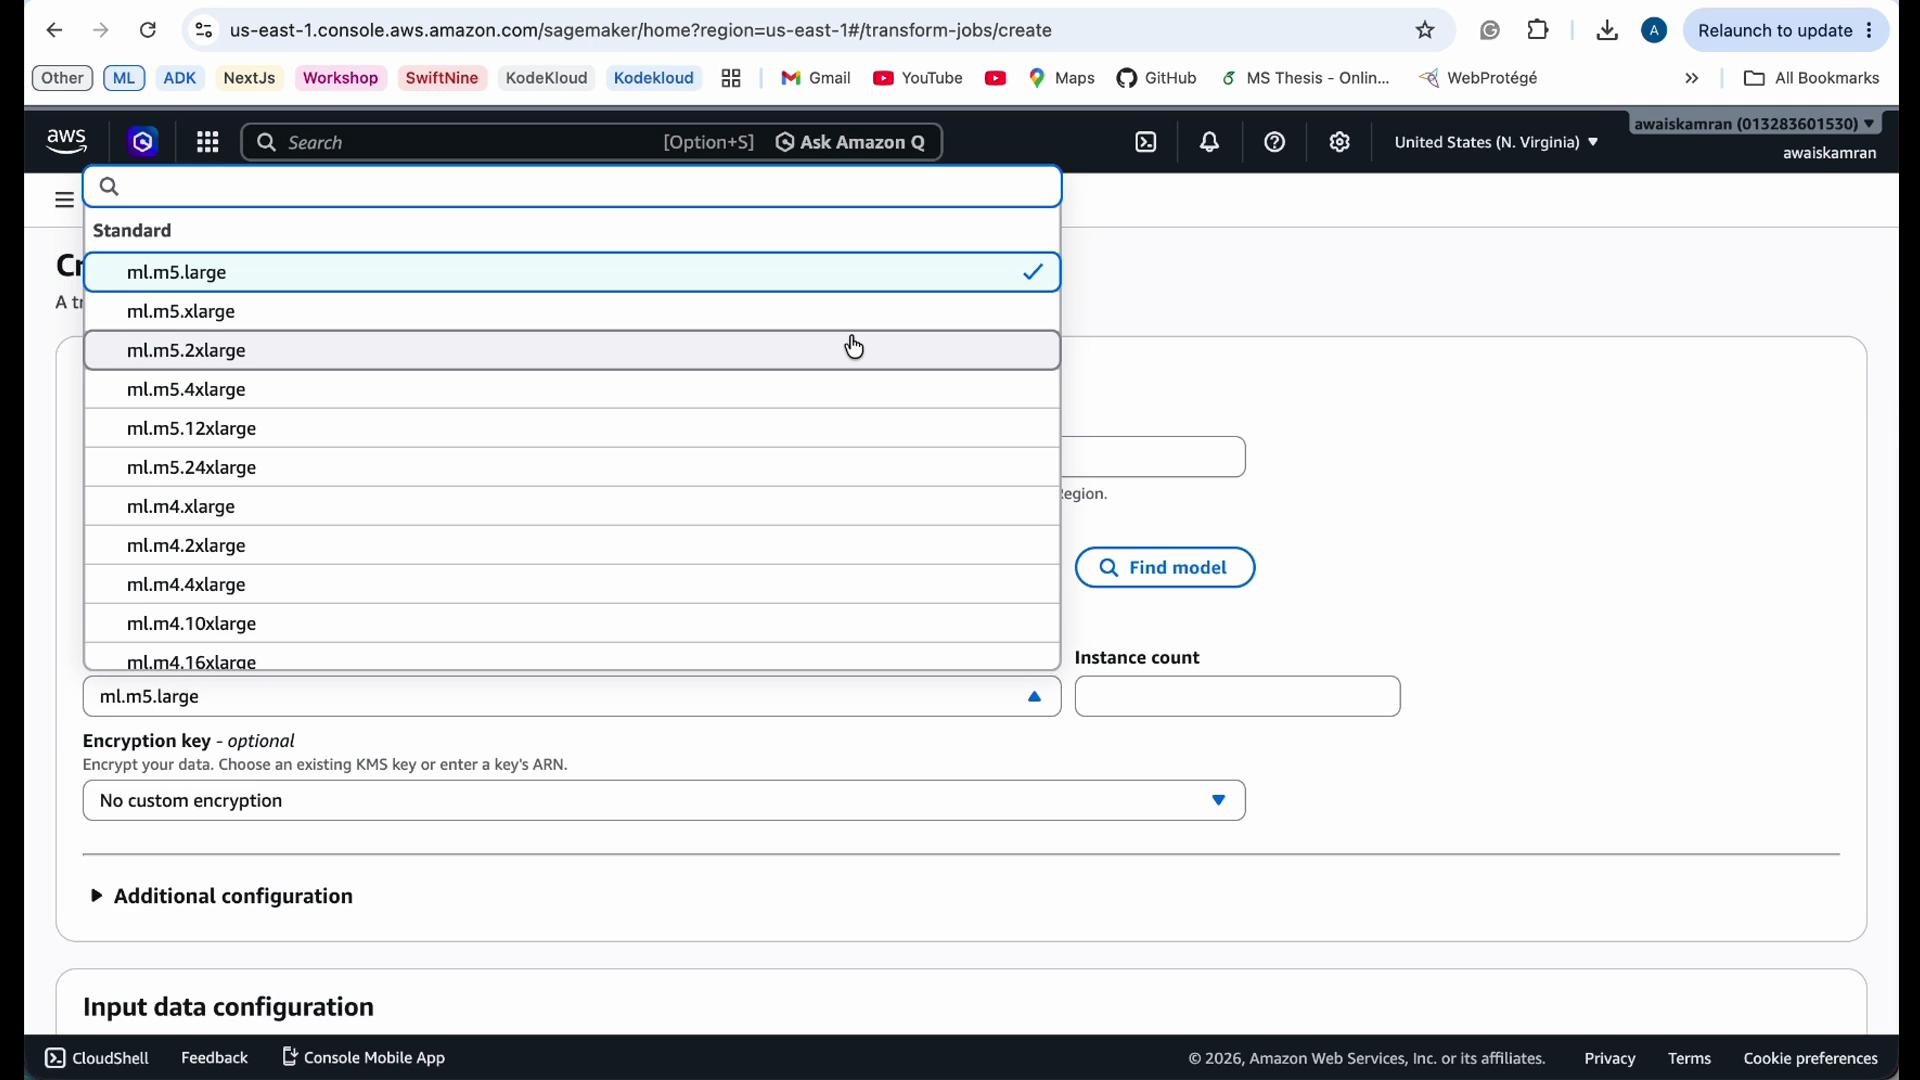Open Cookie preferences
Image resolution: width=1920 pixels, height=1080 pixels.
click(1811, 1059)
